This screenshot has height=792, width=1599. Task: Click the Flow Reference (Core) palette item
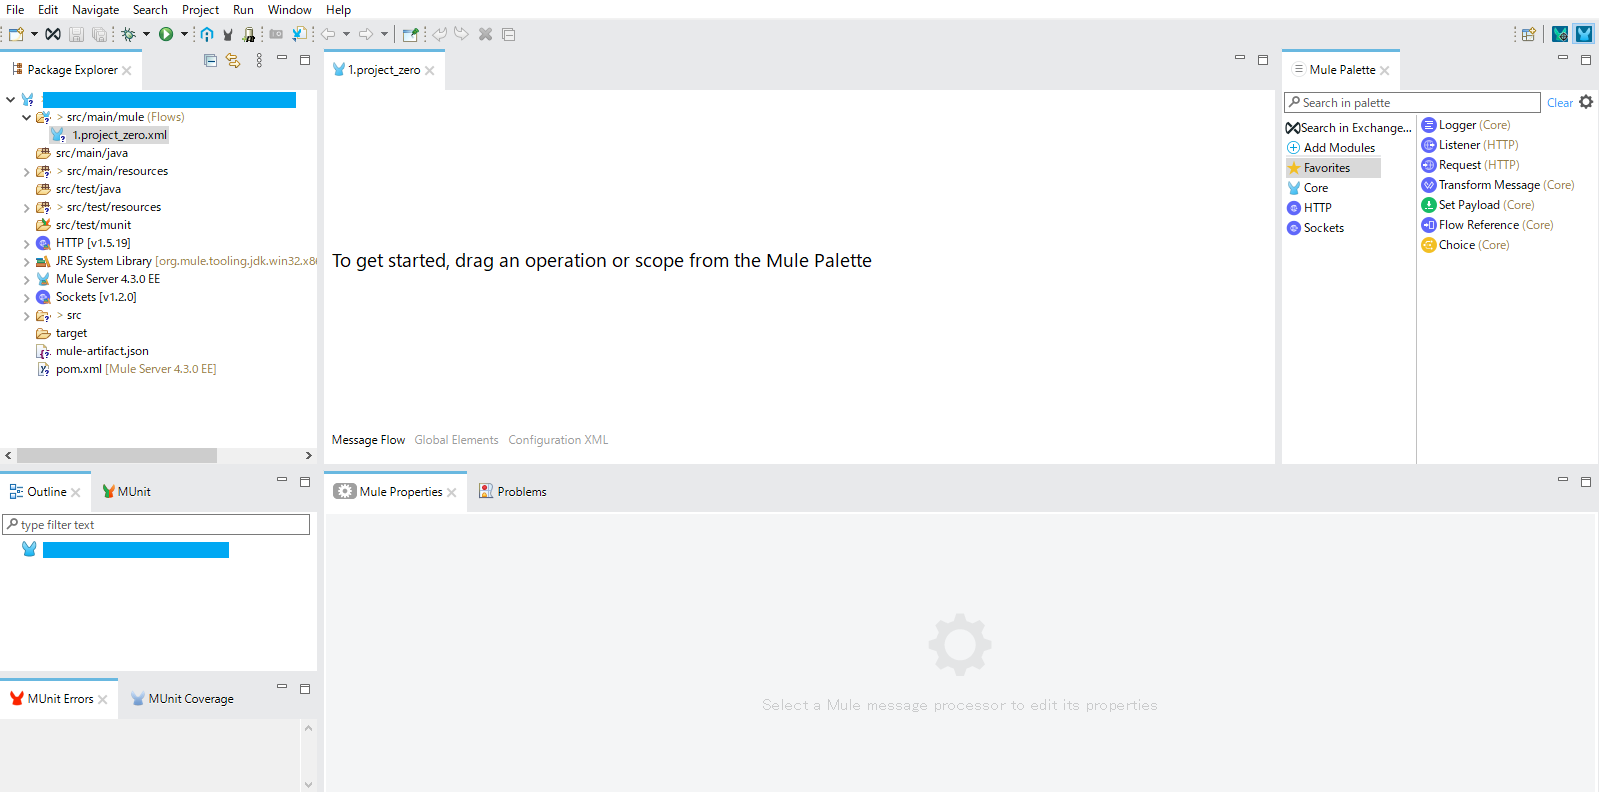1488,225
